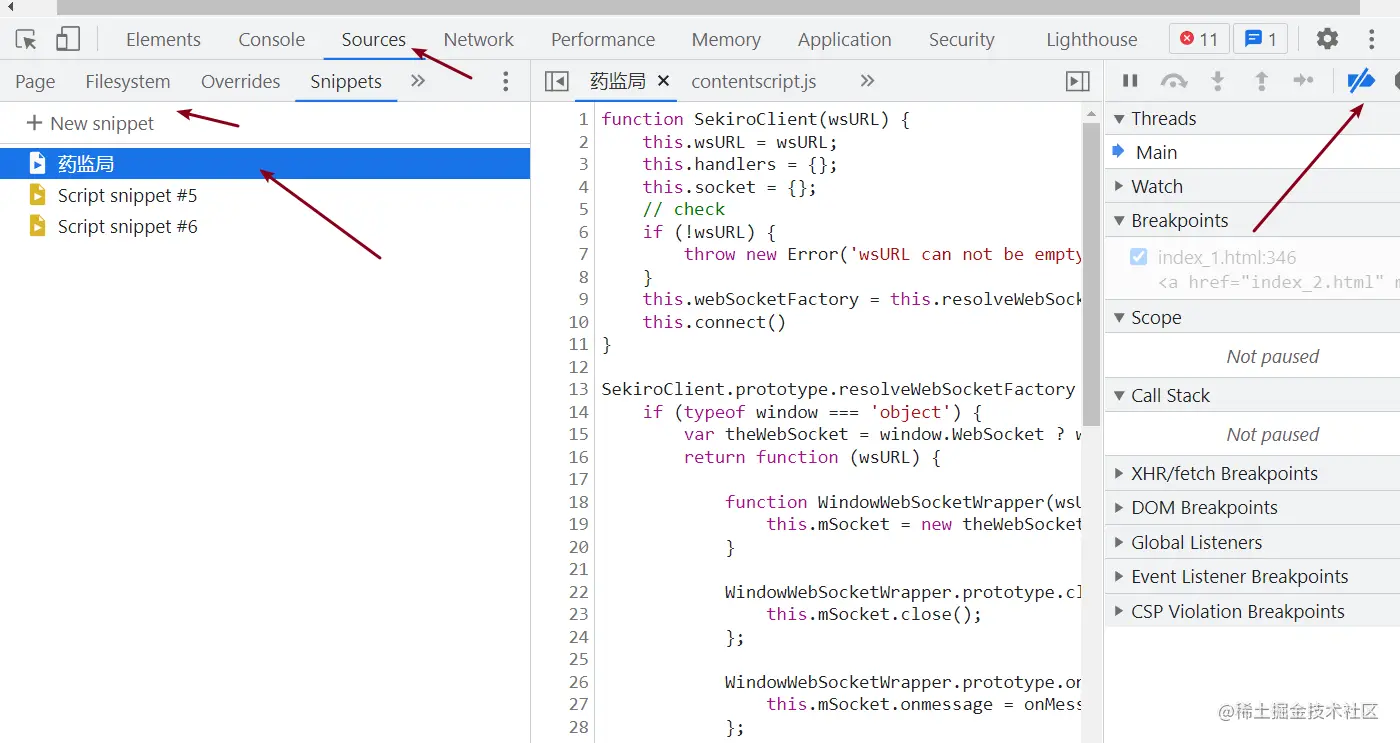
Task: Open the DevTools three-dot customize menu
Action: (1372, 39)
